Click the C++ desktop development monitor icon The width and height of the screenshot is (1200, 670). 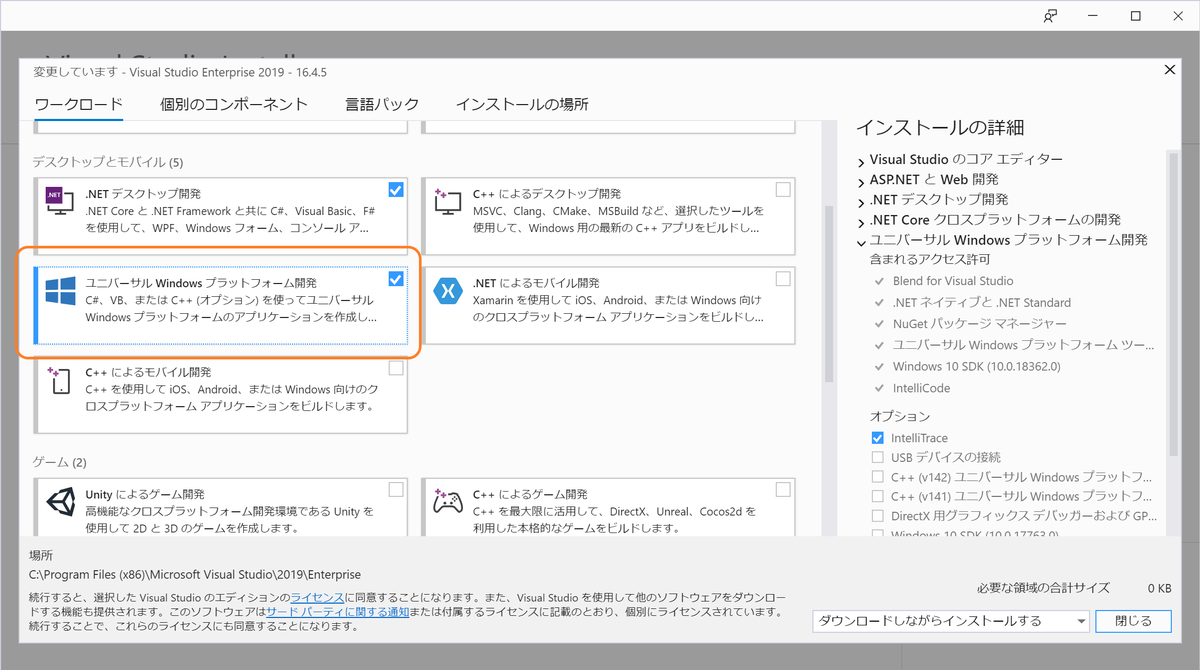click(x=446, y=200)
